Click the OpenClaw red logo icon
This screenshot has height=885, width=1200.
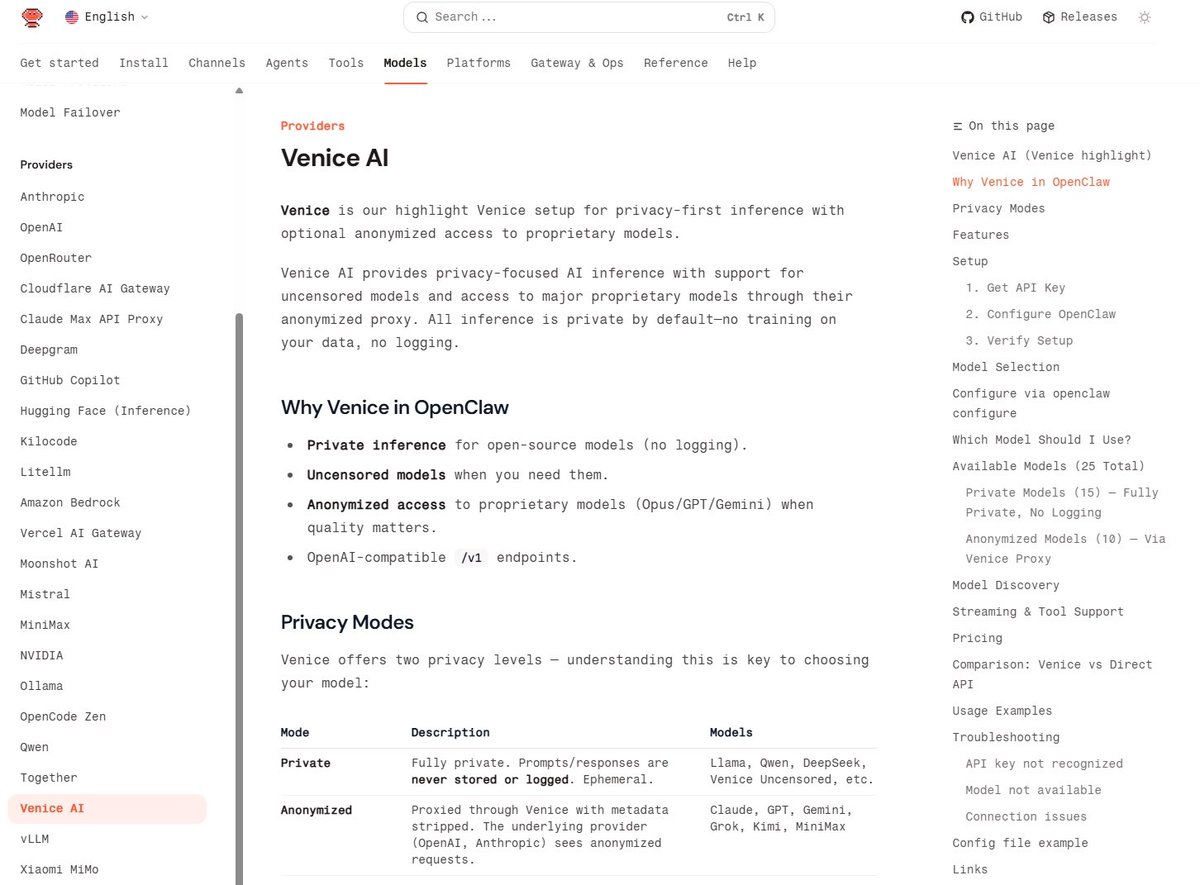click(x=33, y=17)
